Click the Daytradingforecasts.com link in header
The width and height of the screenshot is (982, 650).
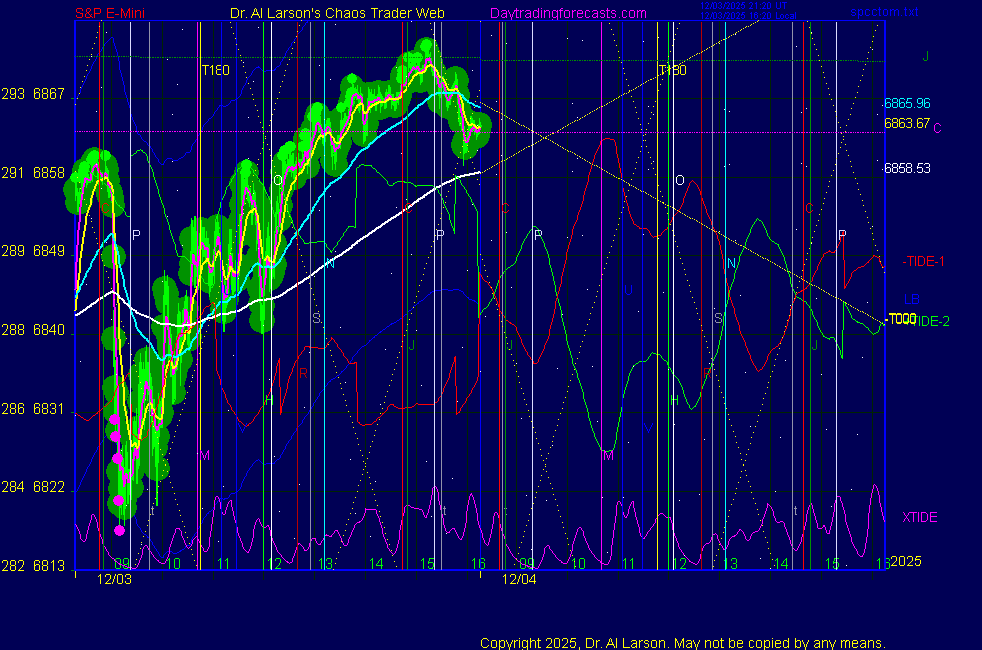567,13
